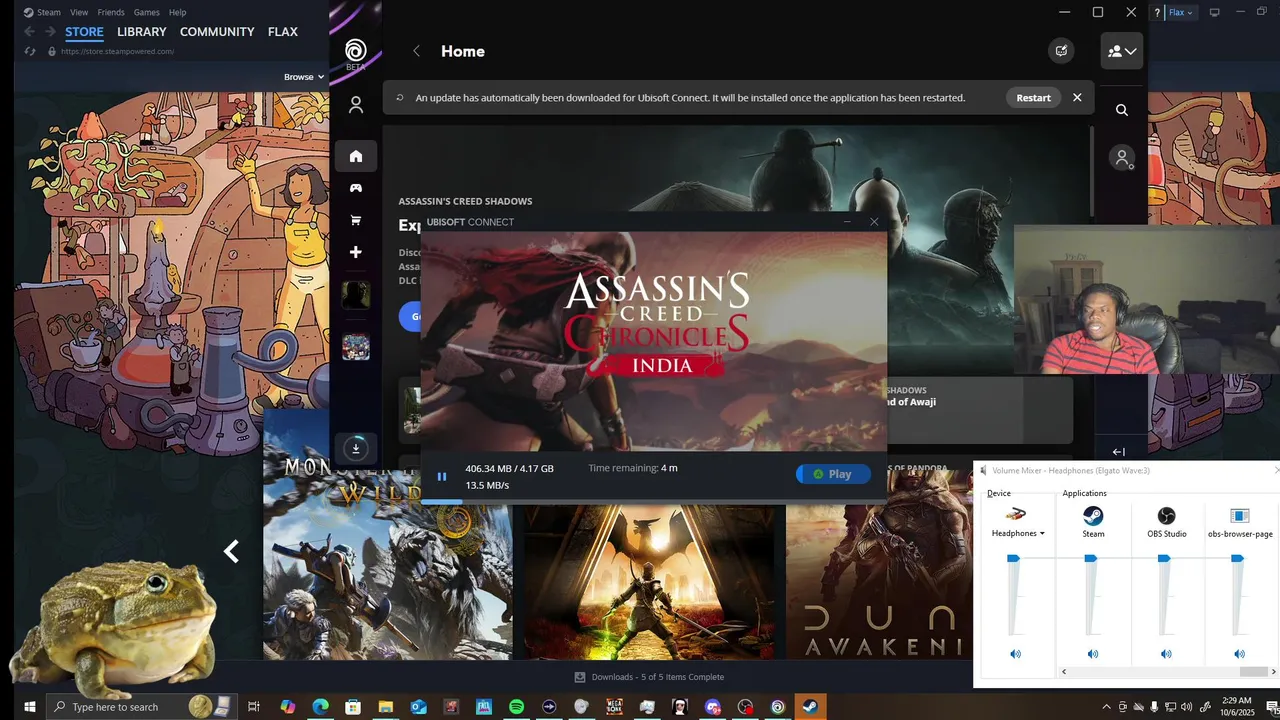This screenshot has width=1280, height=720.
Task: Open the friends dropdown in Ubisoft Connect
Action: [x=1121, y=51]
